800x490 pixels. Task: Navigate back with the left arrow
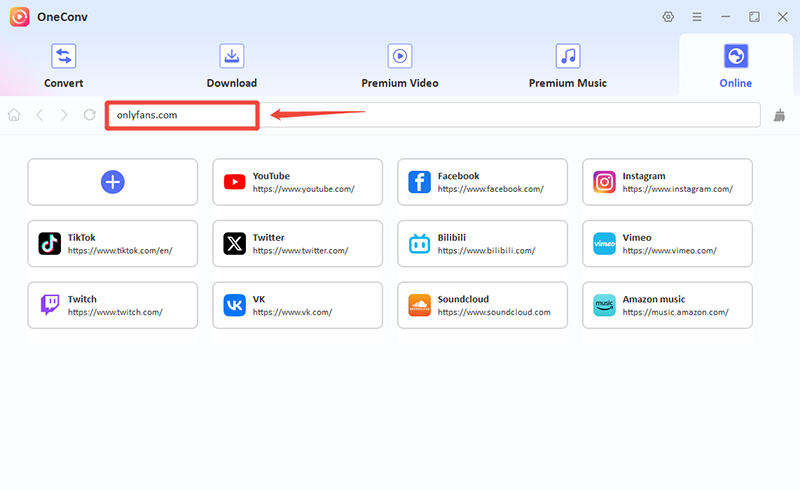(39, 115)
